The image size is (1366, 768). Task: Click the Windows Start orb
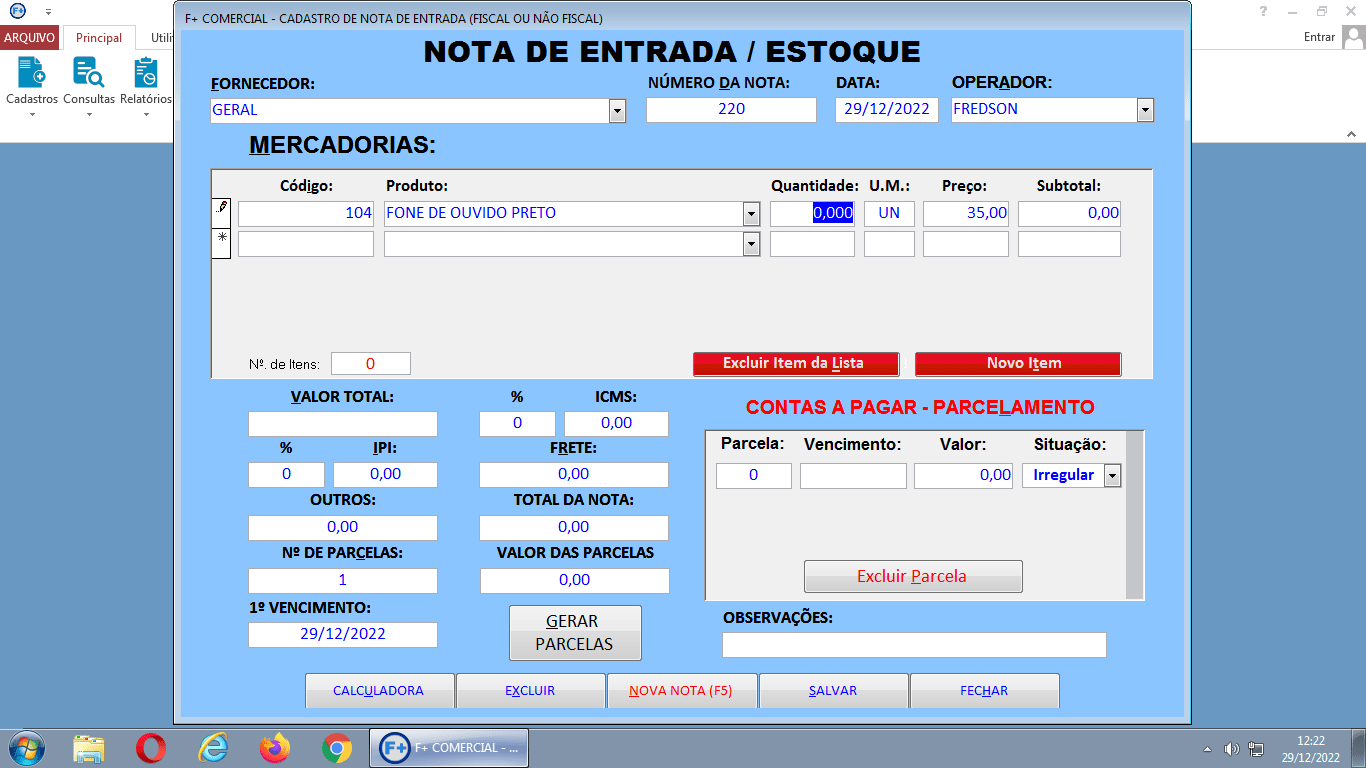(26, 748)
